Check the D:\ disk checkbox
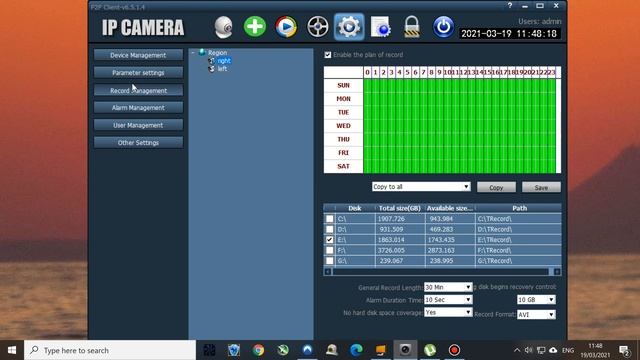Image resolution: width=640 pixels, height=360 pixels. tap(329, 229)
